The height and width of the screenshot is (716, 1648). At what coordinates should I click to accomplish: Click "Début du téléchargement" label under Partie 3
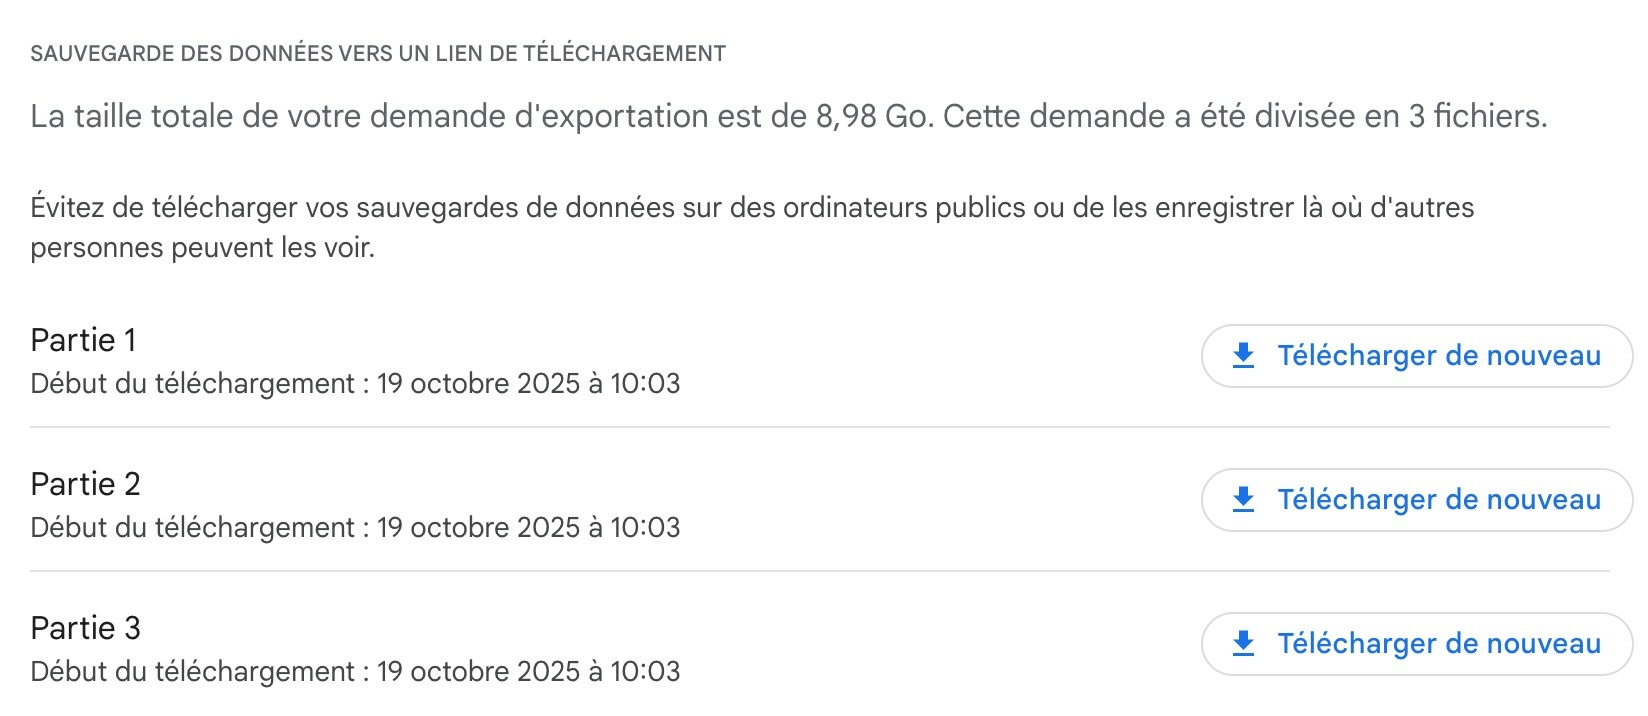point(192,672)
